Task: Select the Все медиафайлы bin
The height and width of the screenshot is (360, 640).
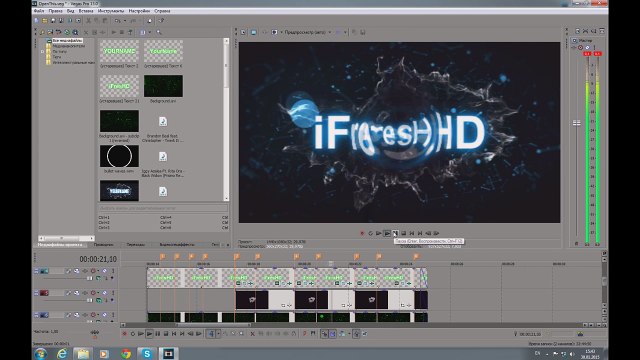Action: point(67,40)
